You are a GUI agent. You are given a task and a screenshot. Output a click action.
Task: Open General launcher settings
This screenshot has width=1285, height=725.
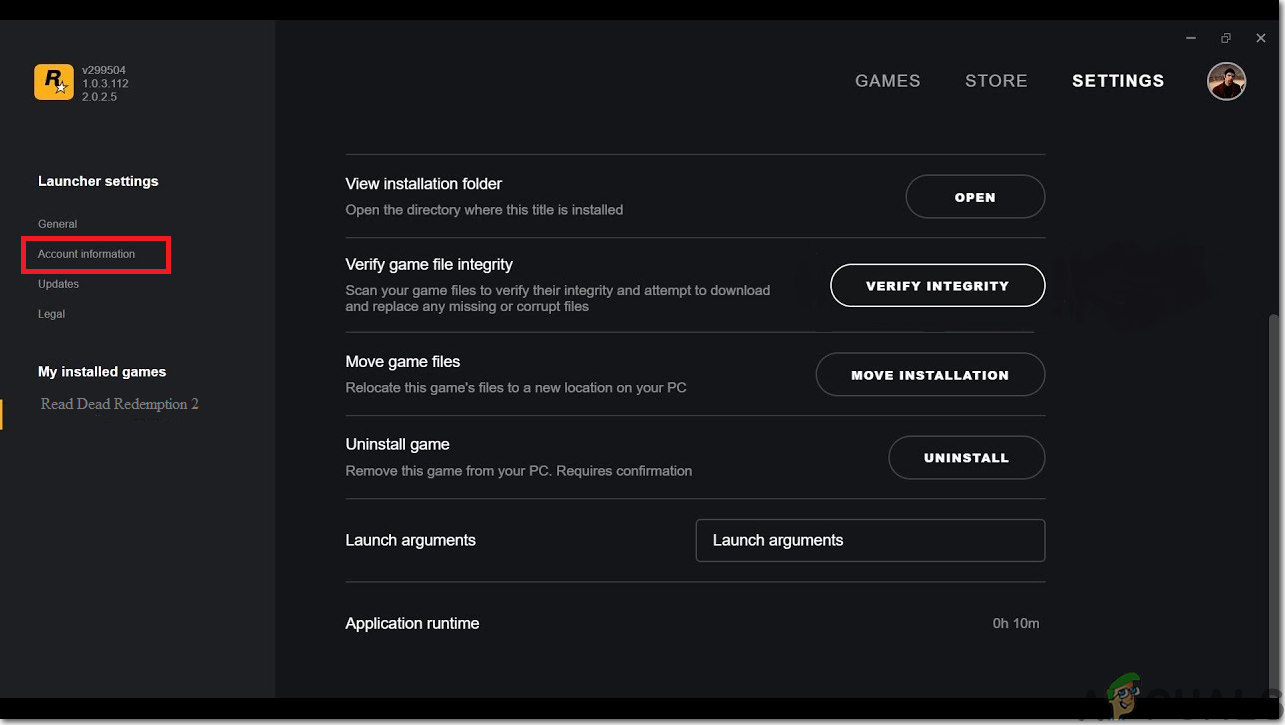58,224
